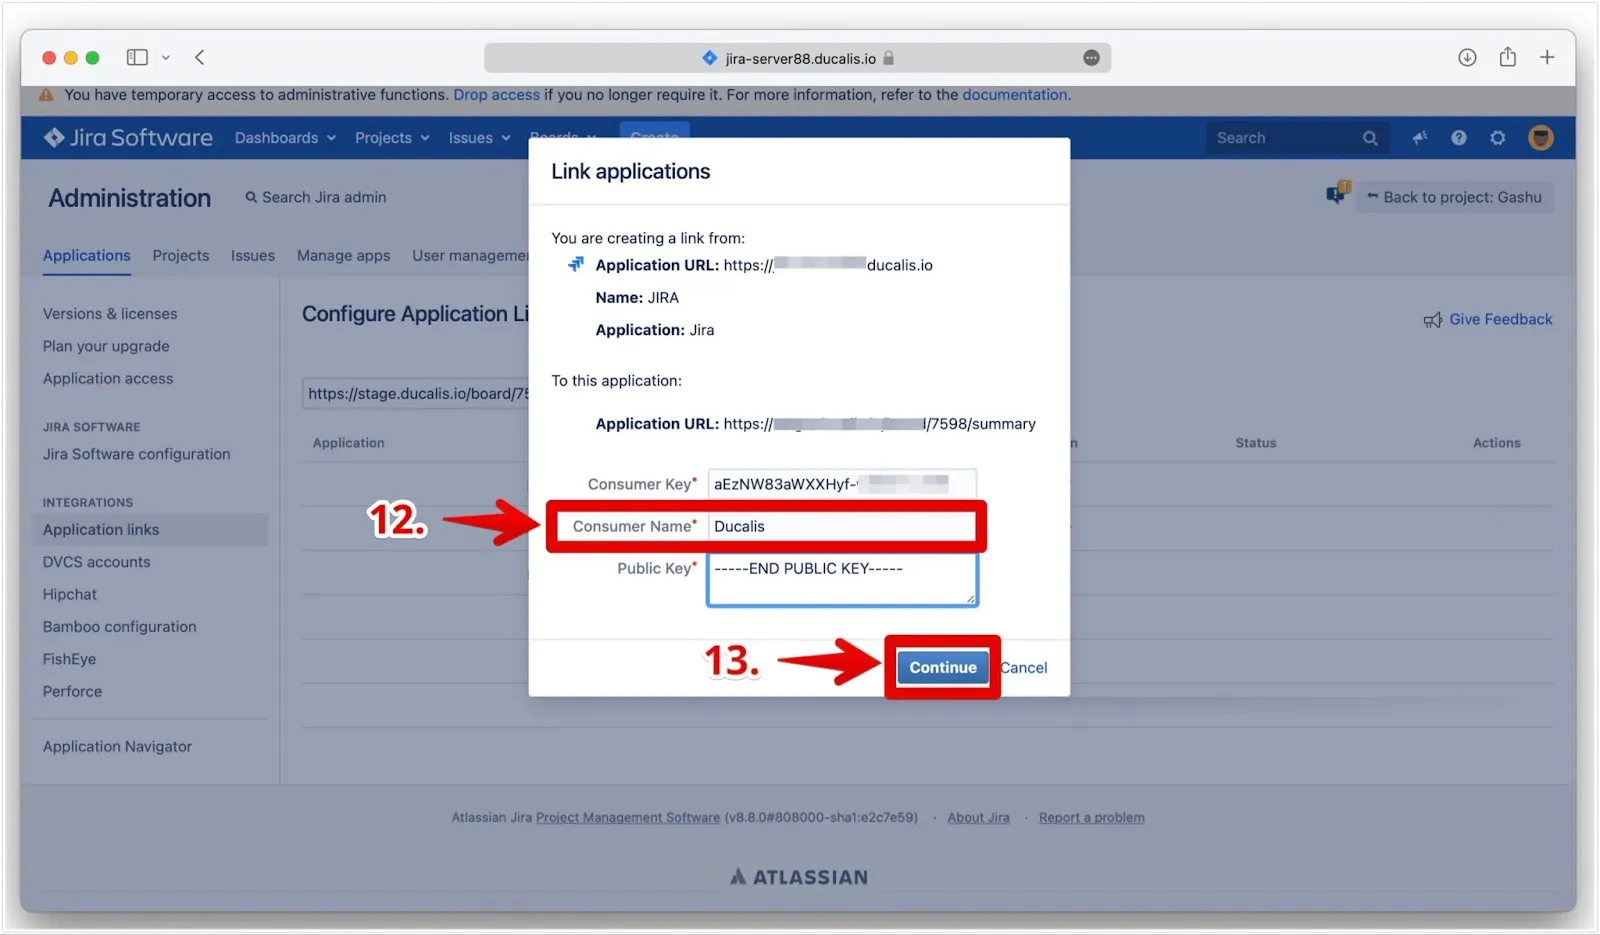The width and height of the screenshot is (1600, 935).
Task: Select Application links in the sidebar
Action: pos(101,530)
